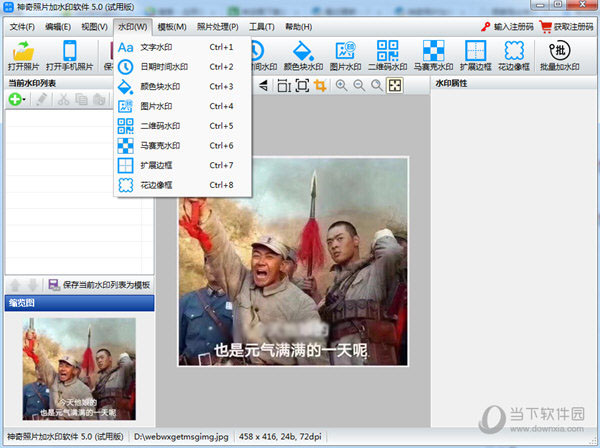600x448 pixels.
Task: Choose 文字水印 Ctrl+1 from the menu
Action: [183, 47]
